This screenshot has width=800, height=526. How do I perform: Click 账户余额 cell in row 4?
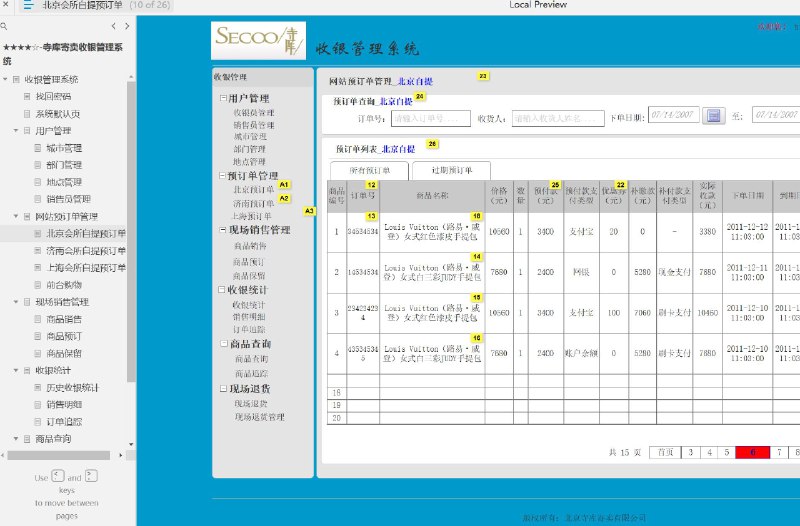pos(581,353)
